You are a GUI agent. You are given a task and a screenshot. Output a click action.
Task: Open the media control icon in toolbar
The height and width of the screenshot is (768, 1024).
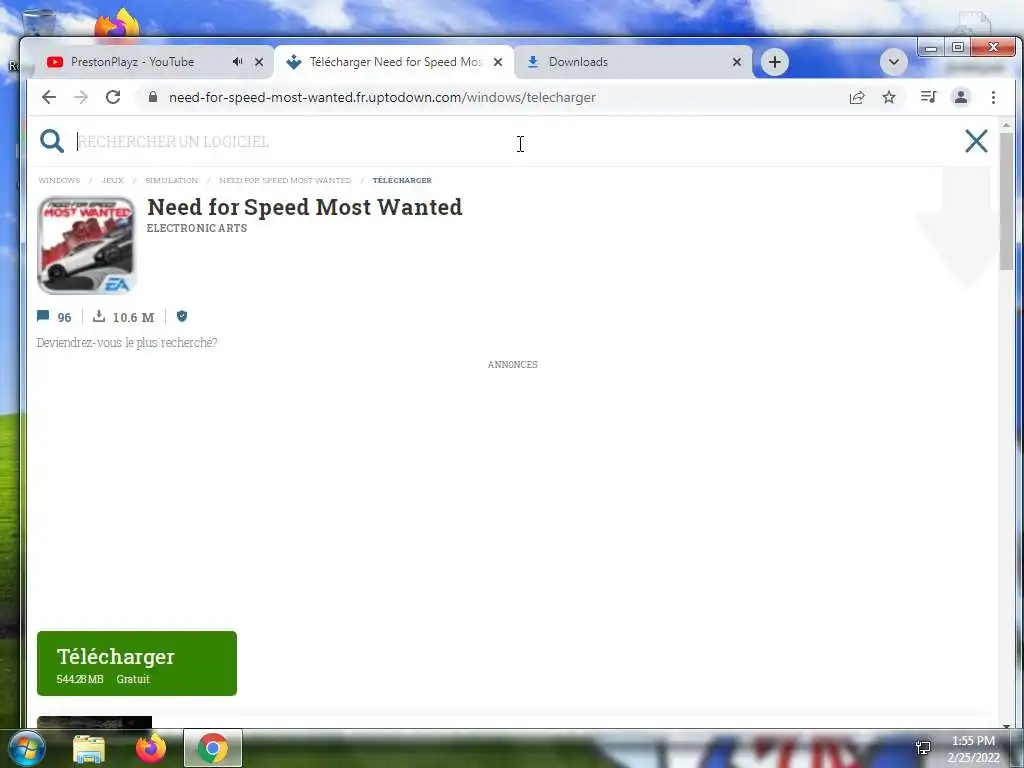[928, 97]
